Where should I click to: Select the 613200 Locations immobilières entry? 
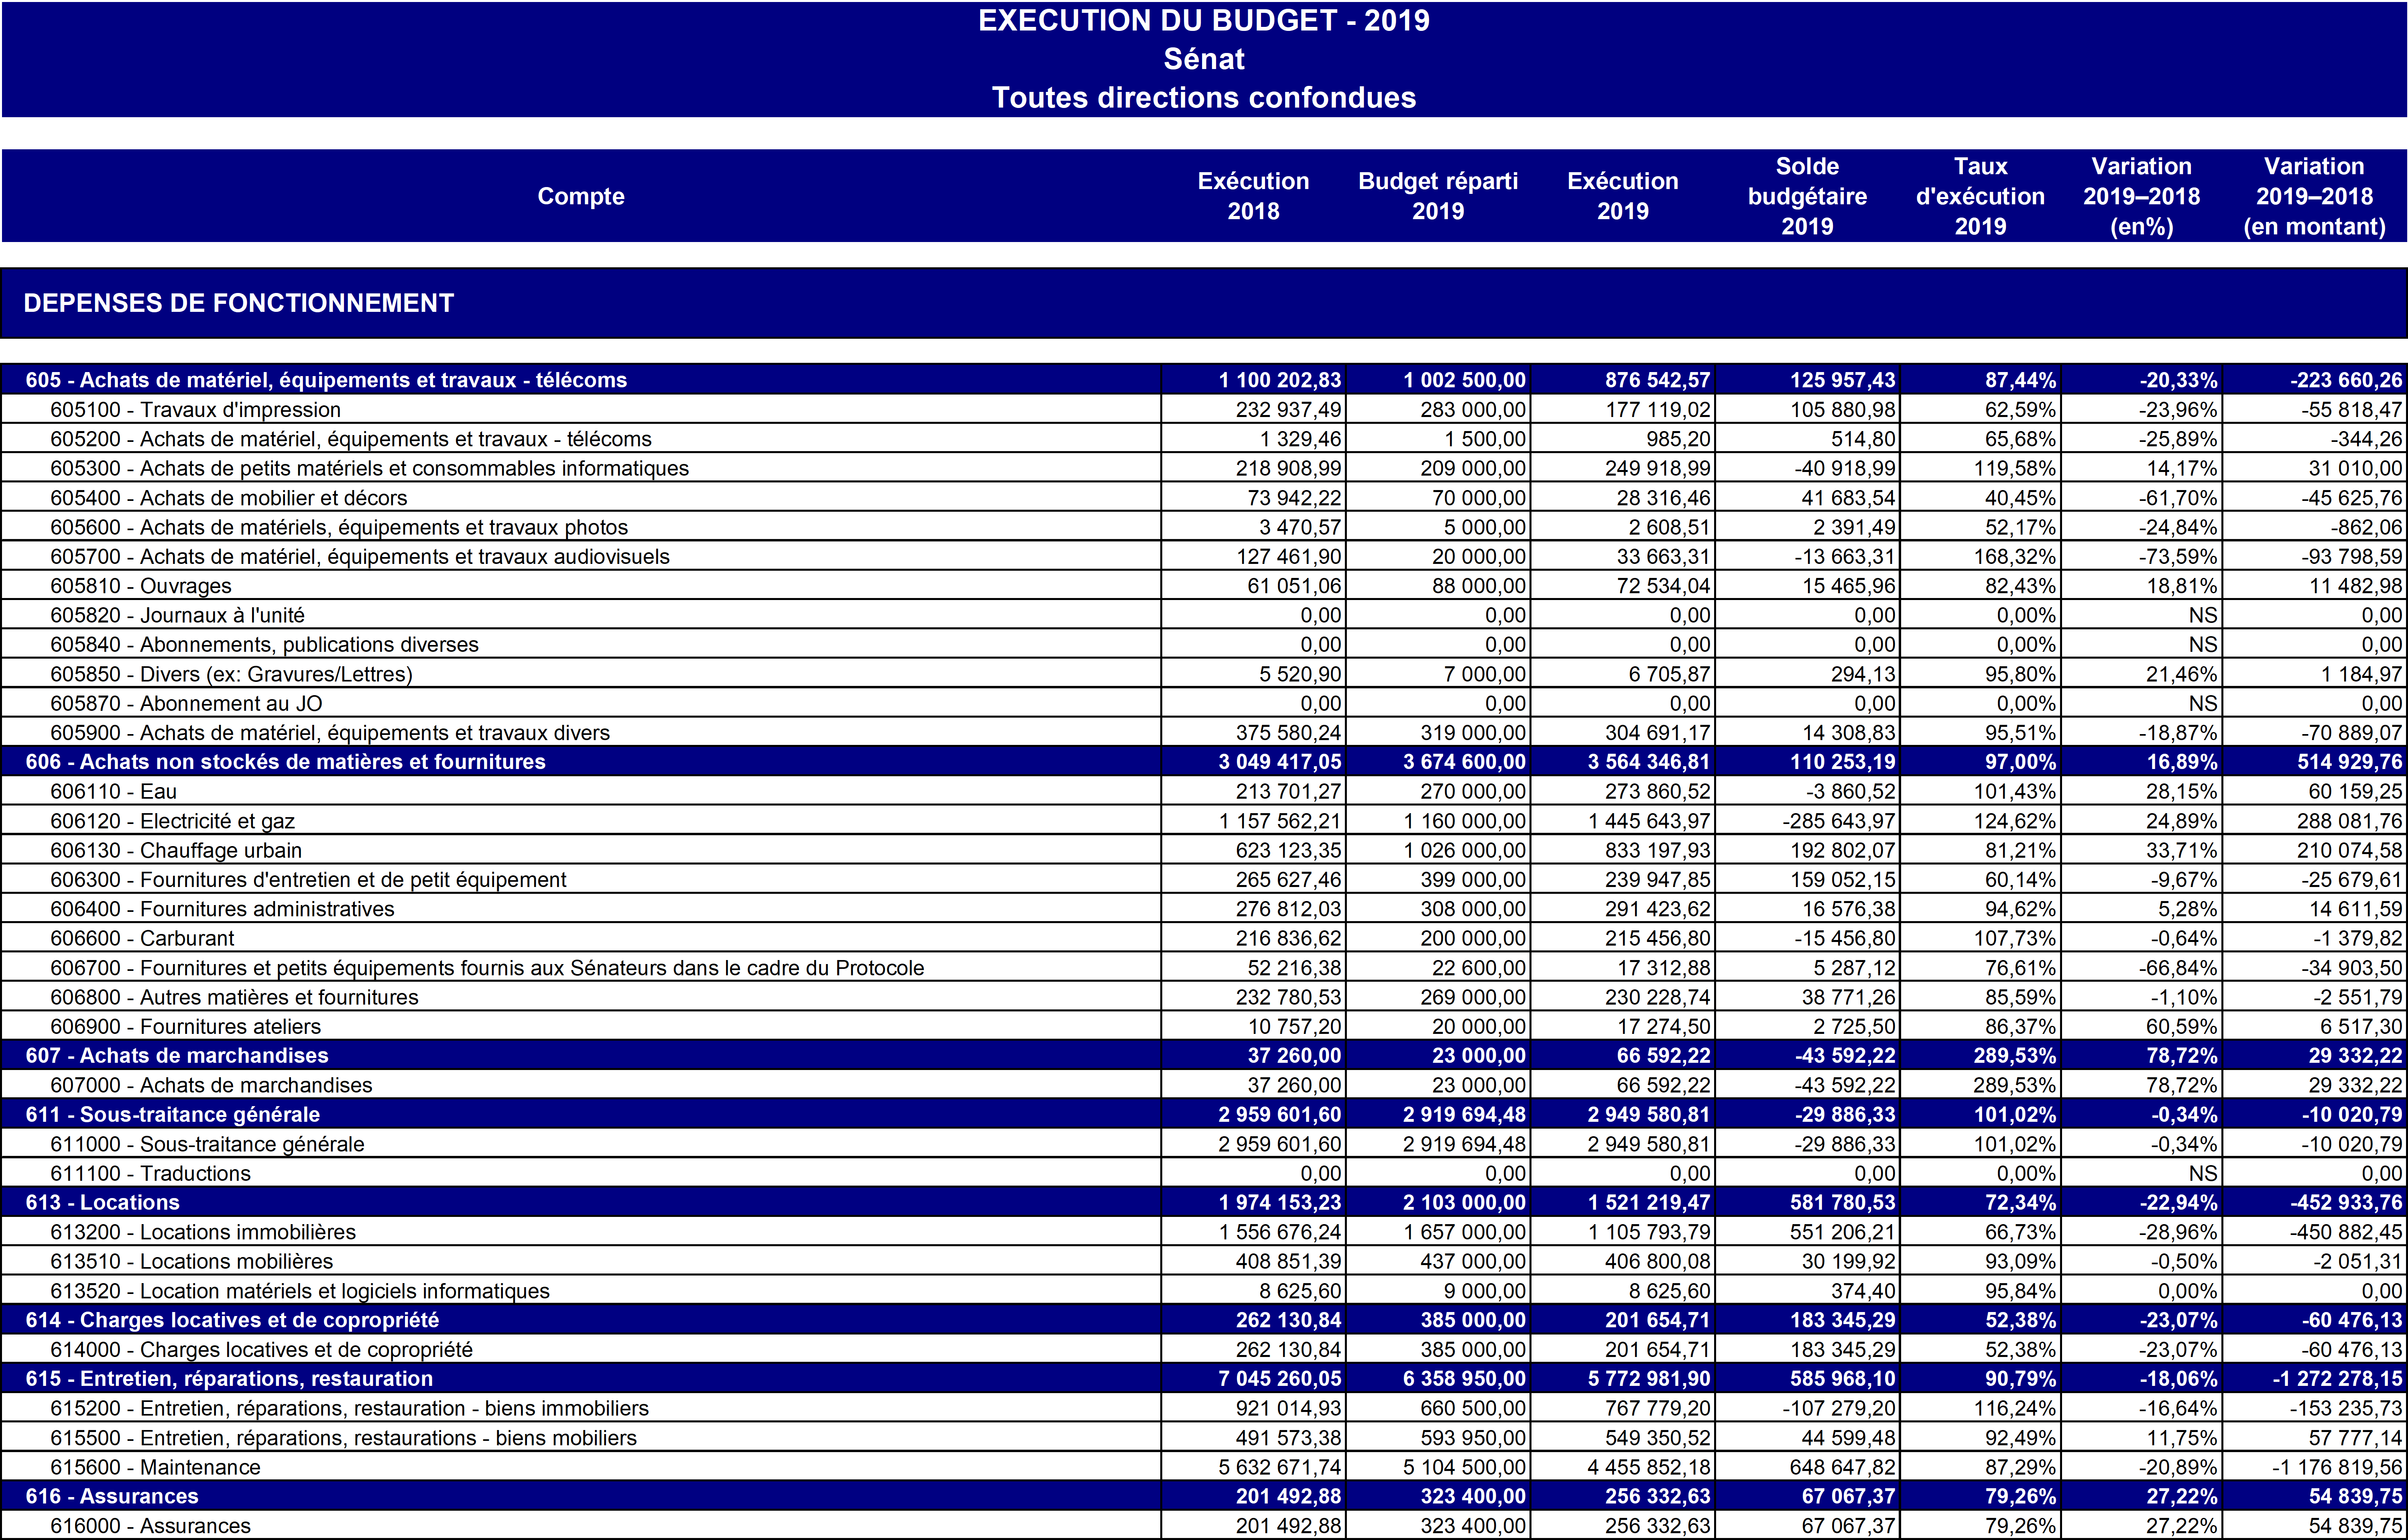point(203,1232)
